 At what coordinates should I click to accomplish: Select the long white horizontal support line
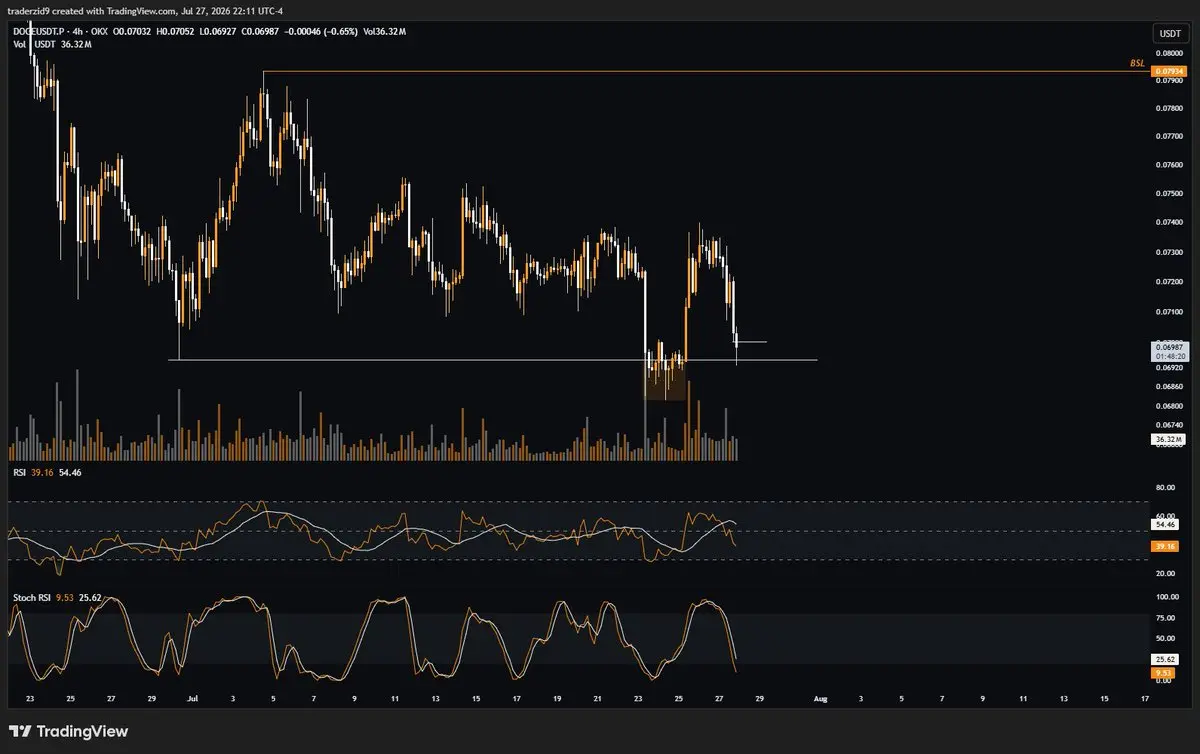coord(493,359)
